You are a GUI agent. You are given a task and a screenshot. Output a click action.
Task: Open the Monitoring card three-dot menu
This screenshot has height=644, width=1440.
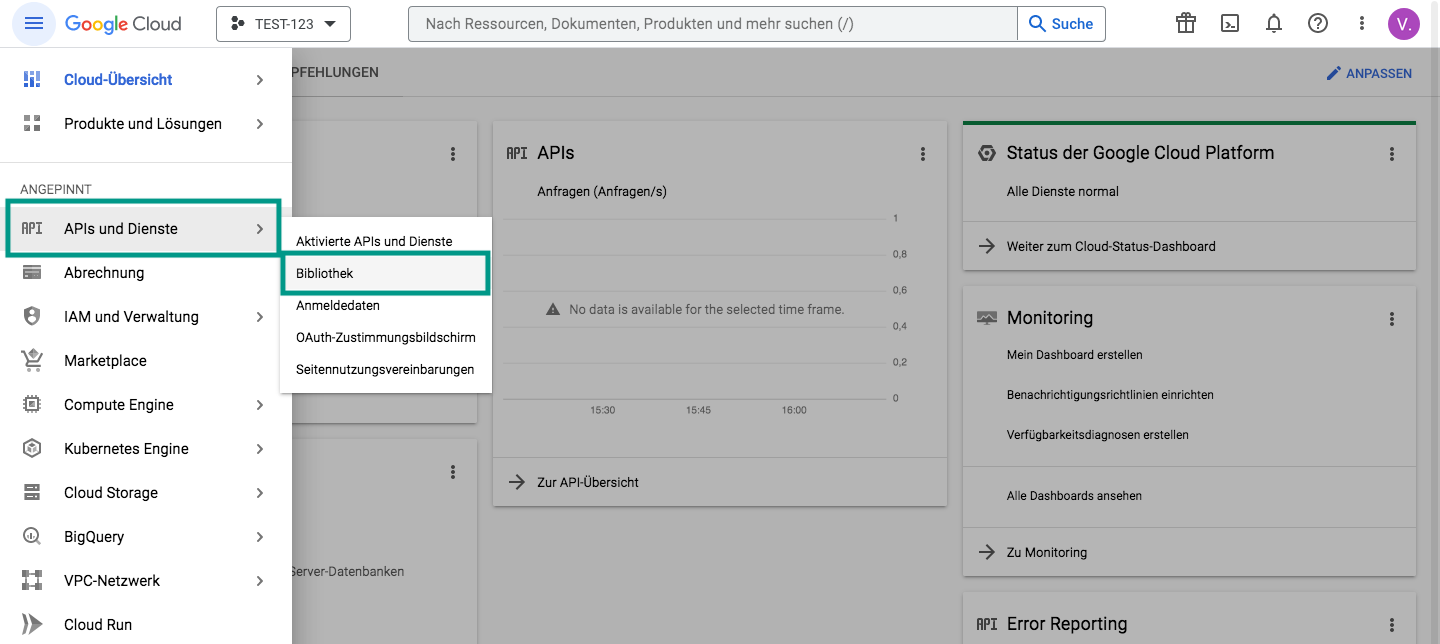tap(1392, 319)
